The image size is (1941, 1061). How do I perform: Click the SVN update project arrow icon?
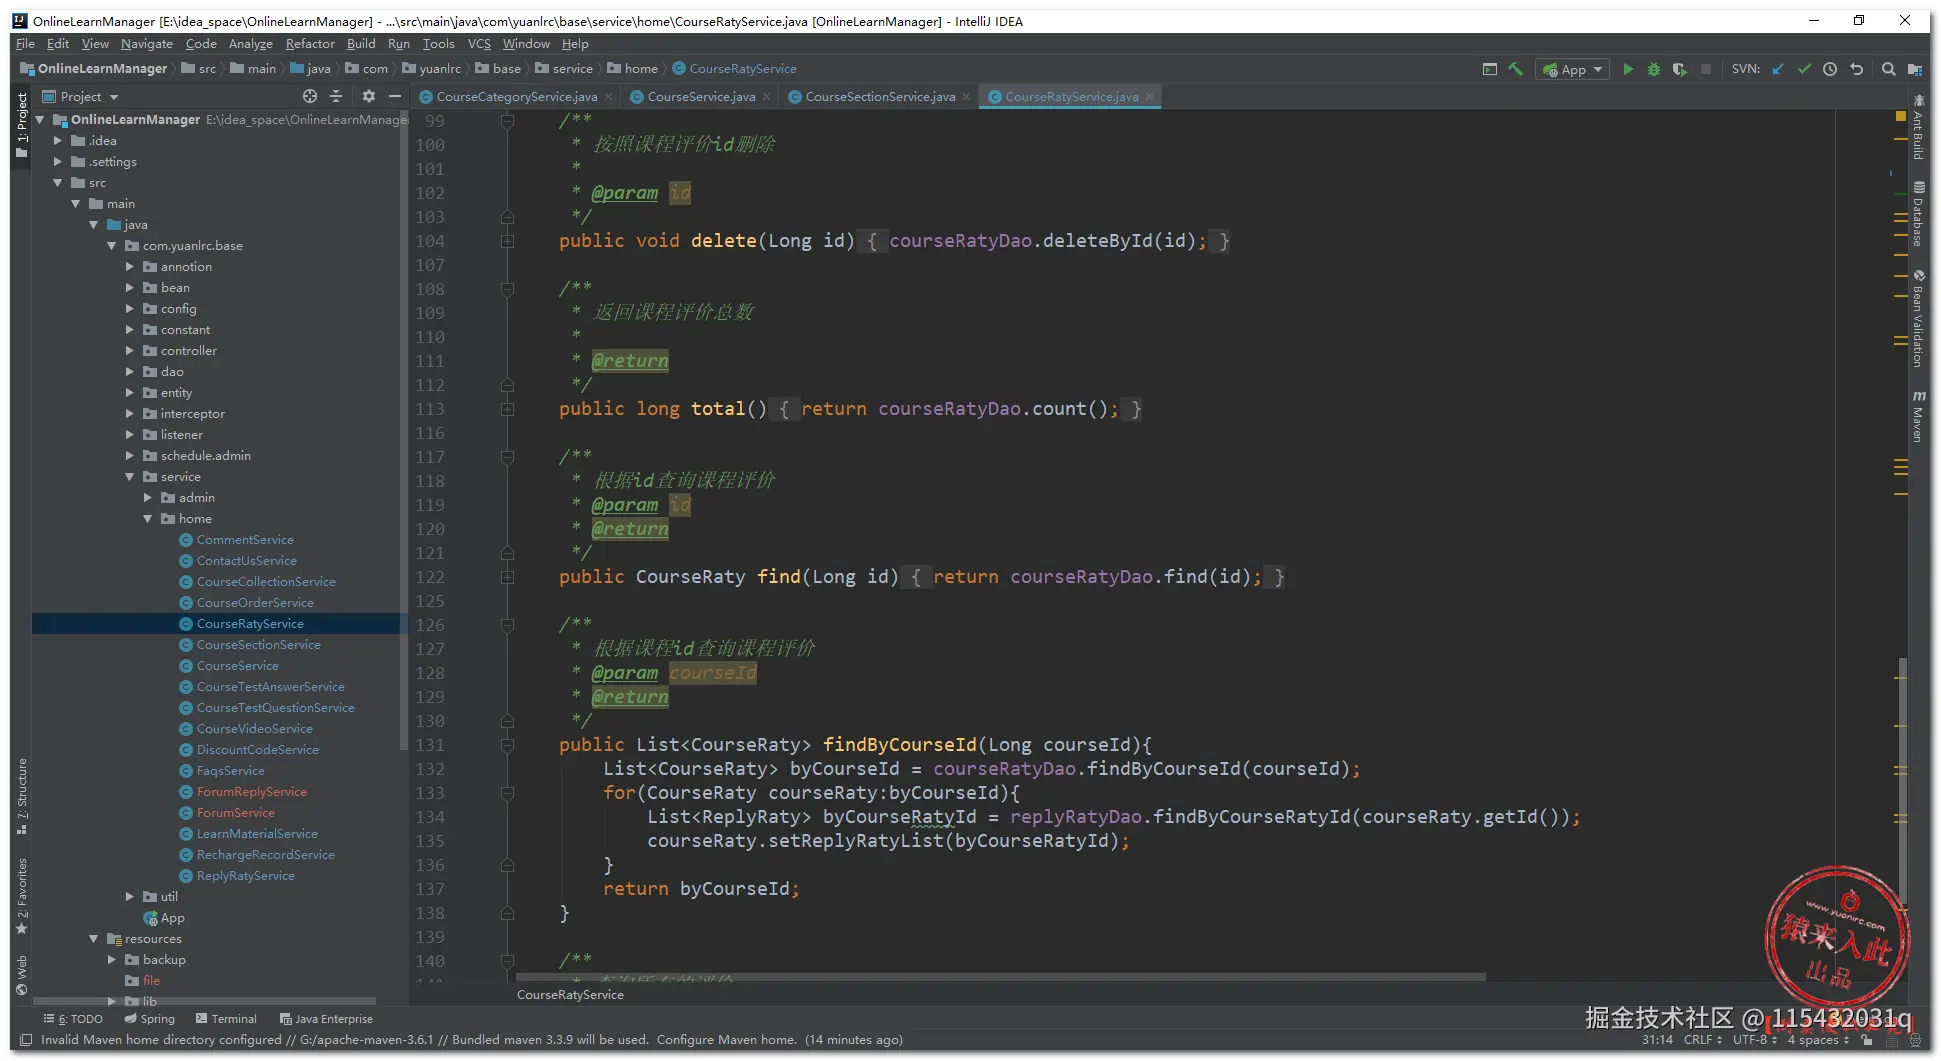pyautogui.click(x=1778, y=69)
